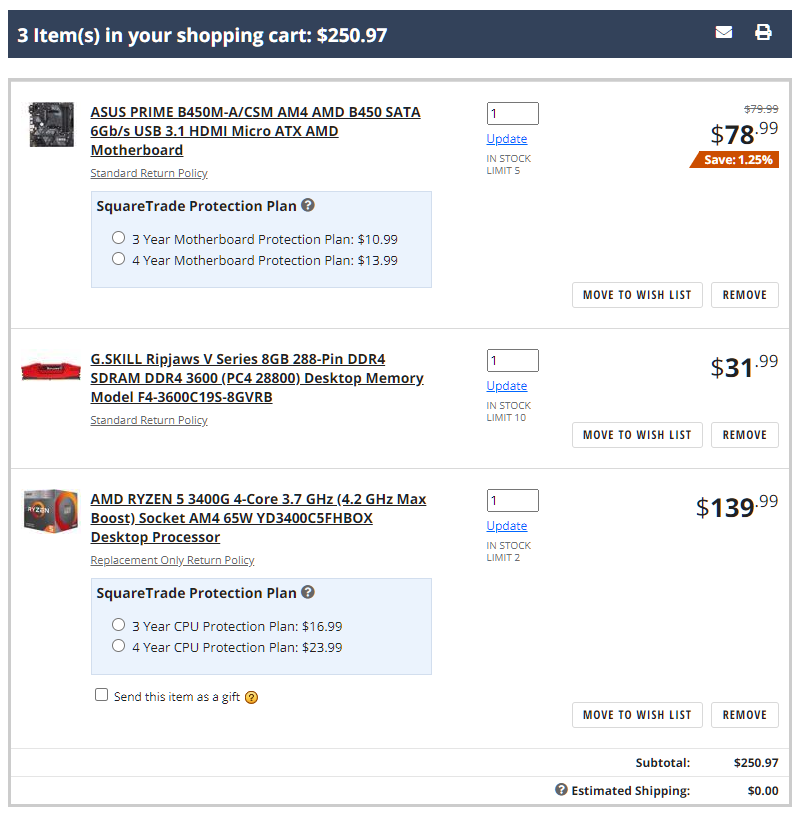Remove the ASUS motherboard from cart
The height and width of the screenshot is (819, 800).
click(744, 295)
